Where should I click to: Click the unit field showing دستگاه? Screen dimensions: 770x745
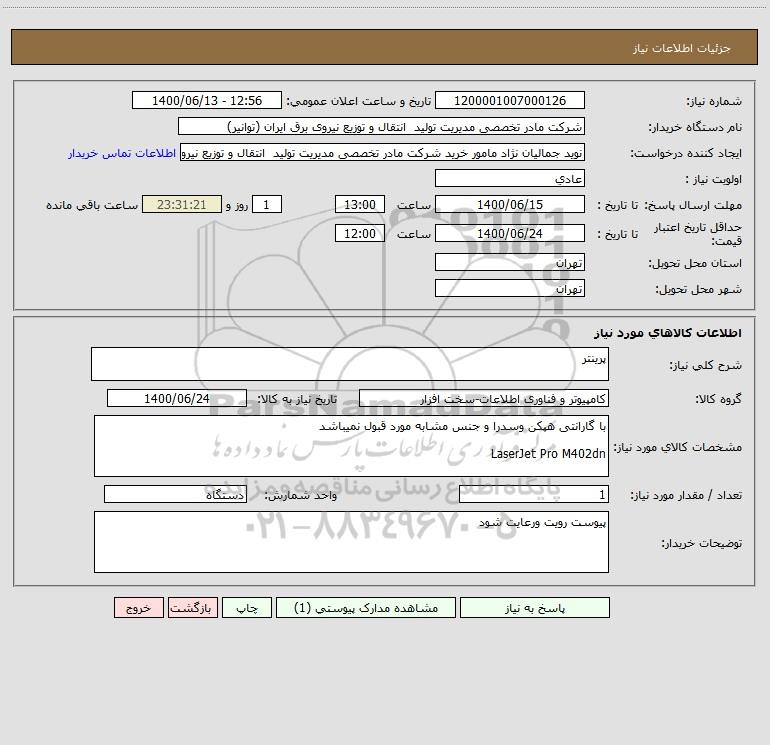175,495
